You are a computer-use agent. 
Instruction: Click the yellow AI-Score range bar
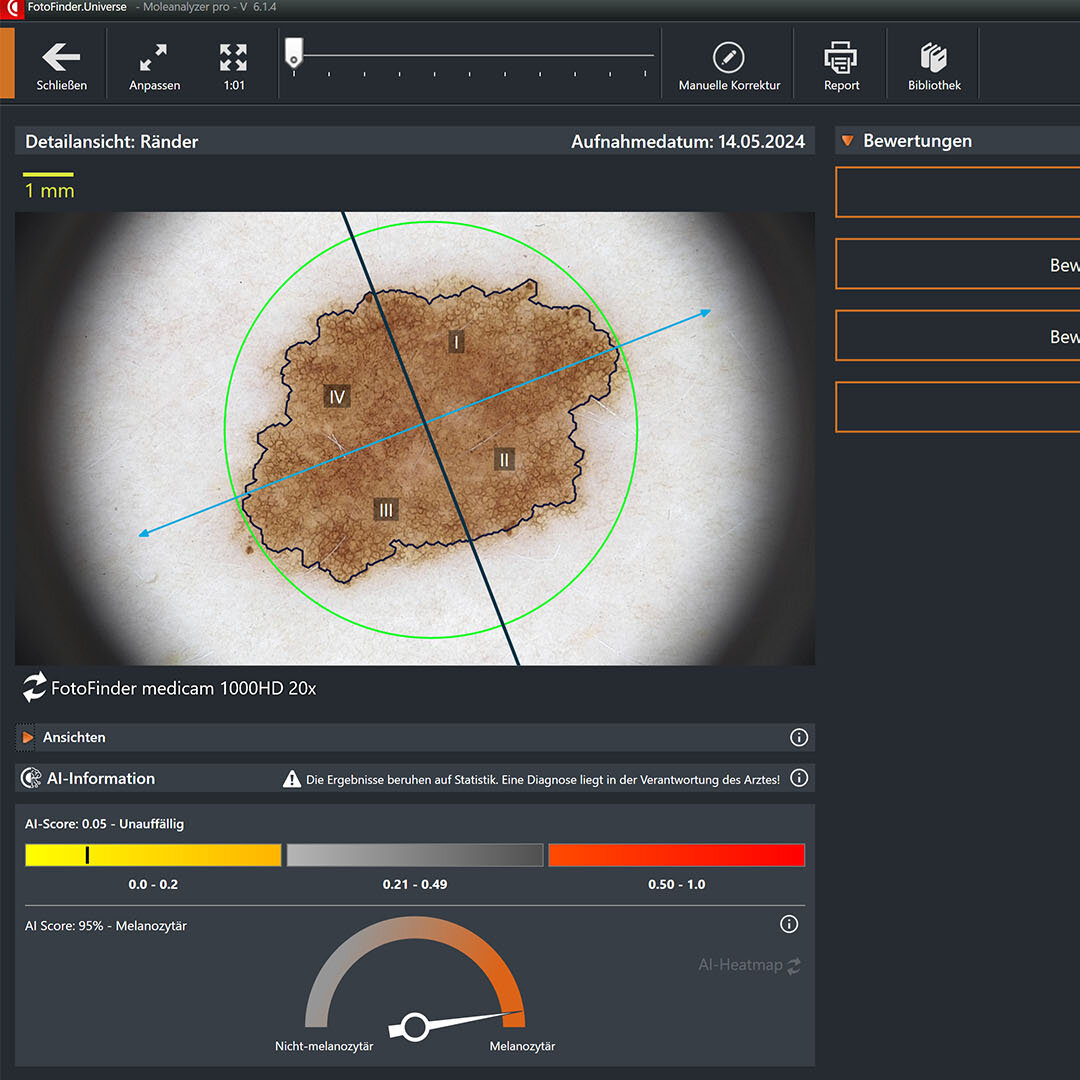coord(153,855)
